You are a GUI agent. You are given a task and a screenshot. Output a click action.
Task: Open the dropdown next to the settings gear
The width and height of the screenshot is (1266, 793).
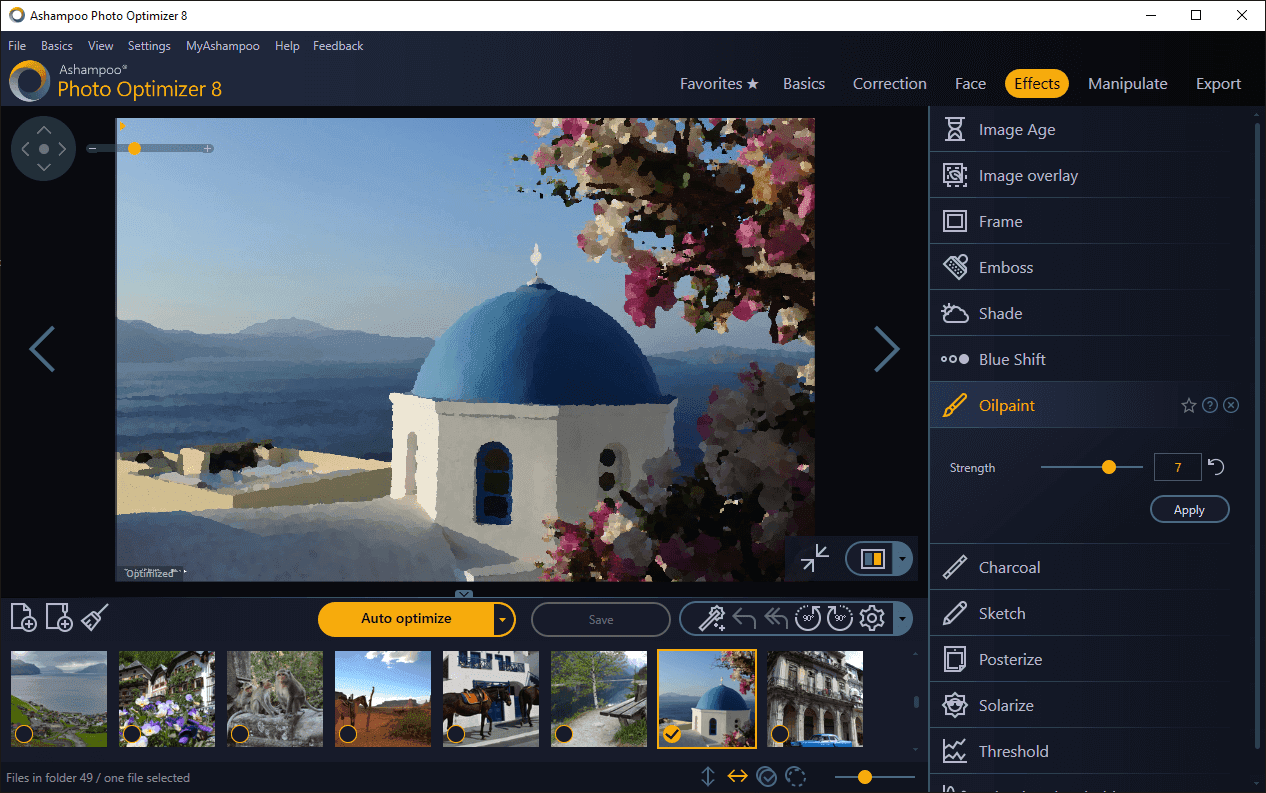coord(903,618)
